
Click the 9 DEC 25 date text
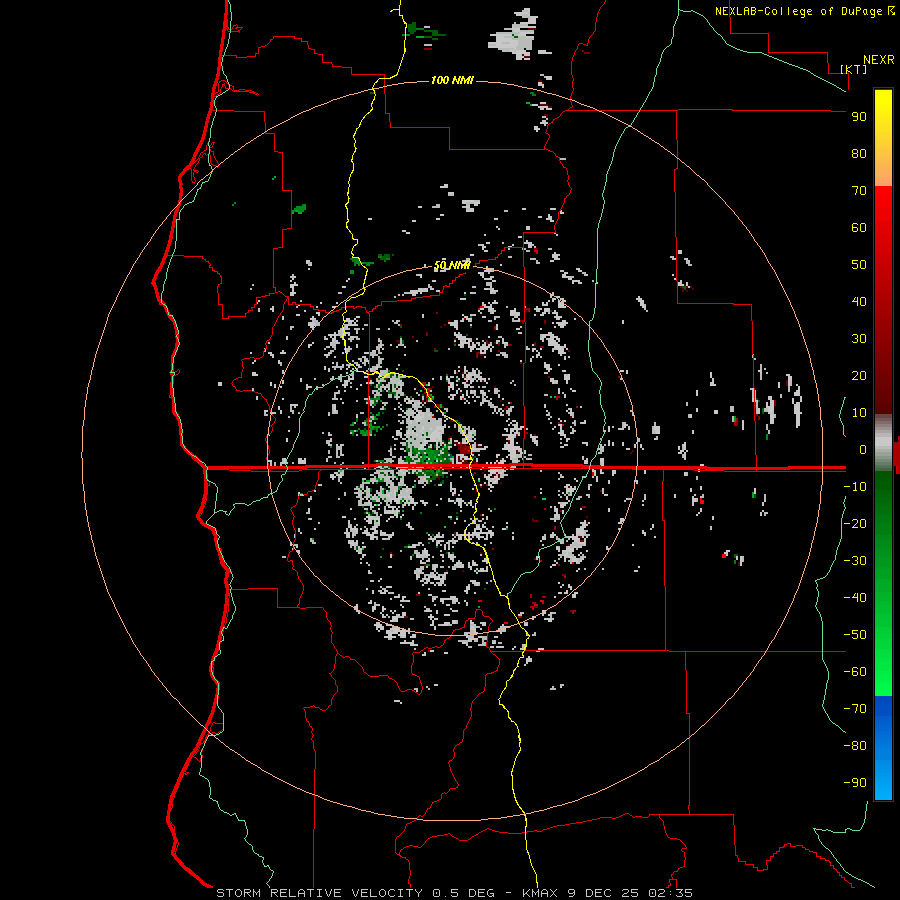[603, 893]
